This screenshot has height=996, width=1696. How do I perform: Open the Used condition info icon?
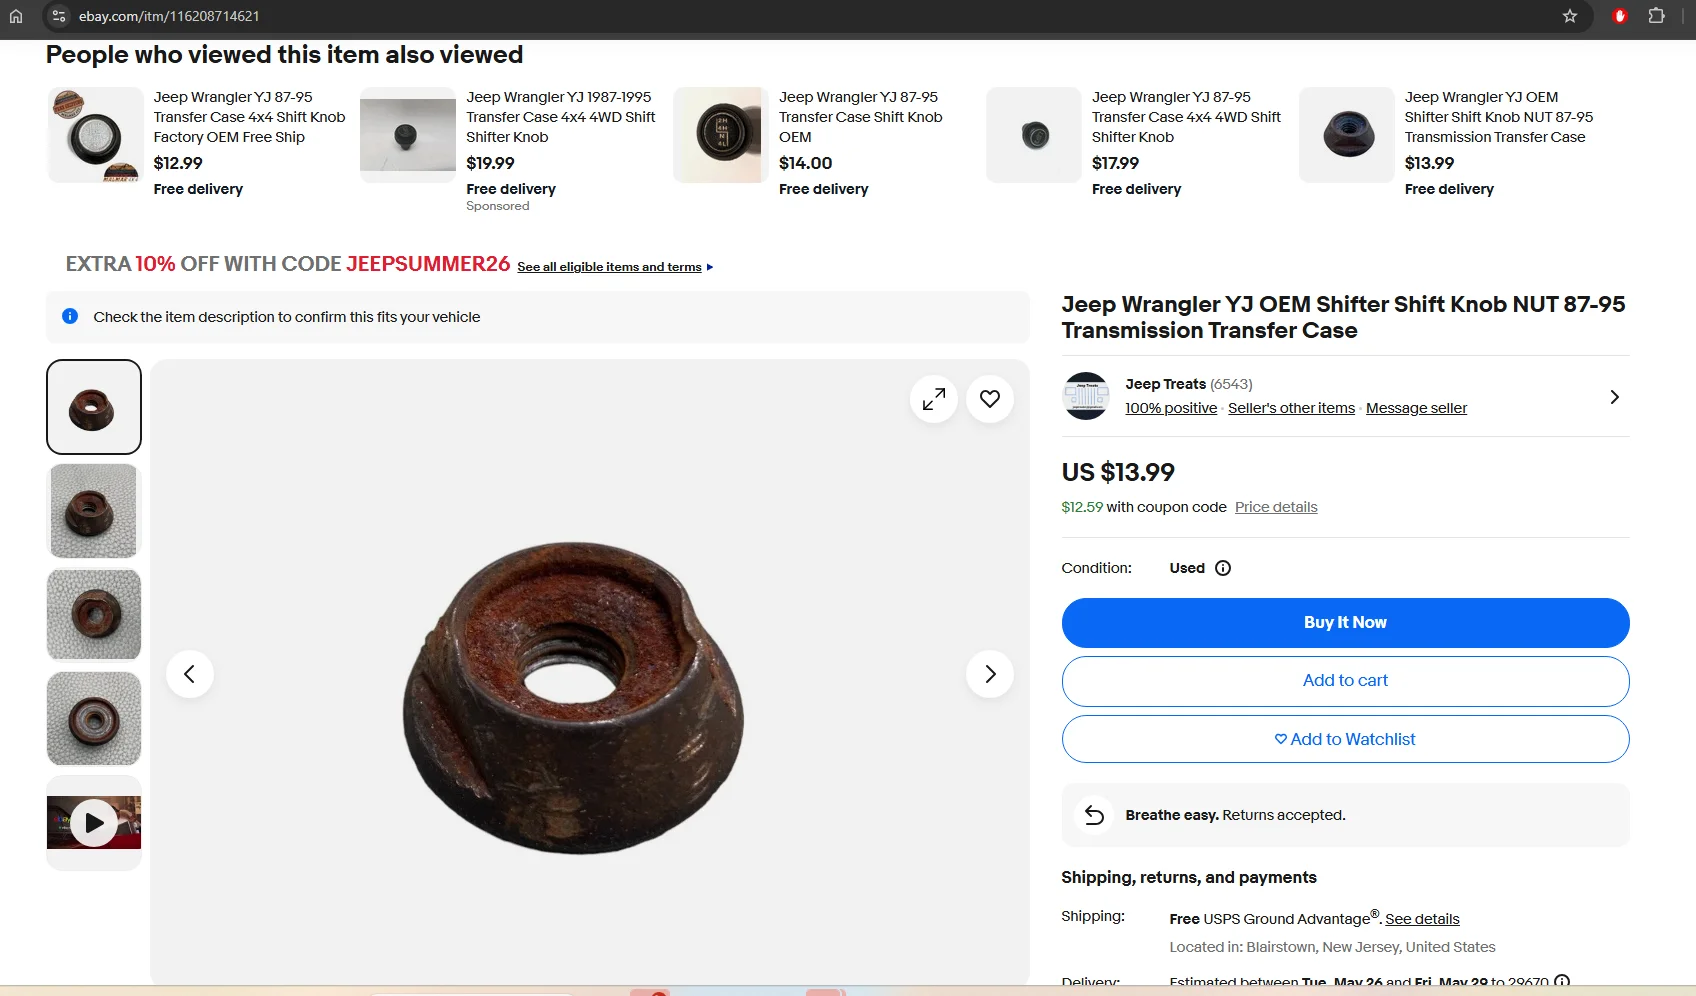tap(1223, 568)
